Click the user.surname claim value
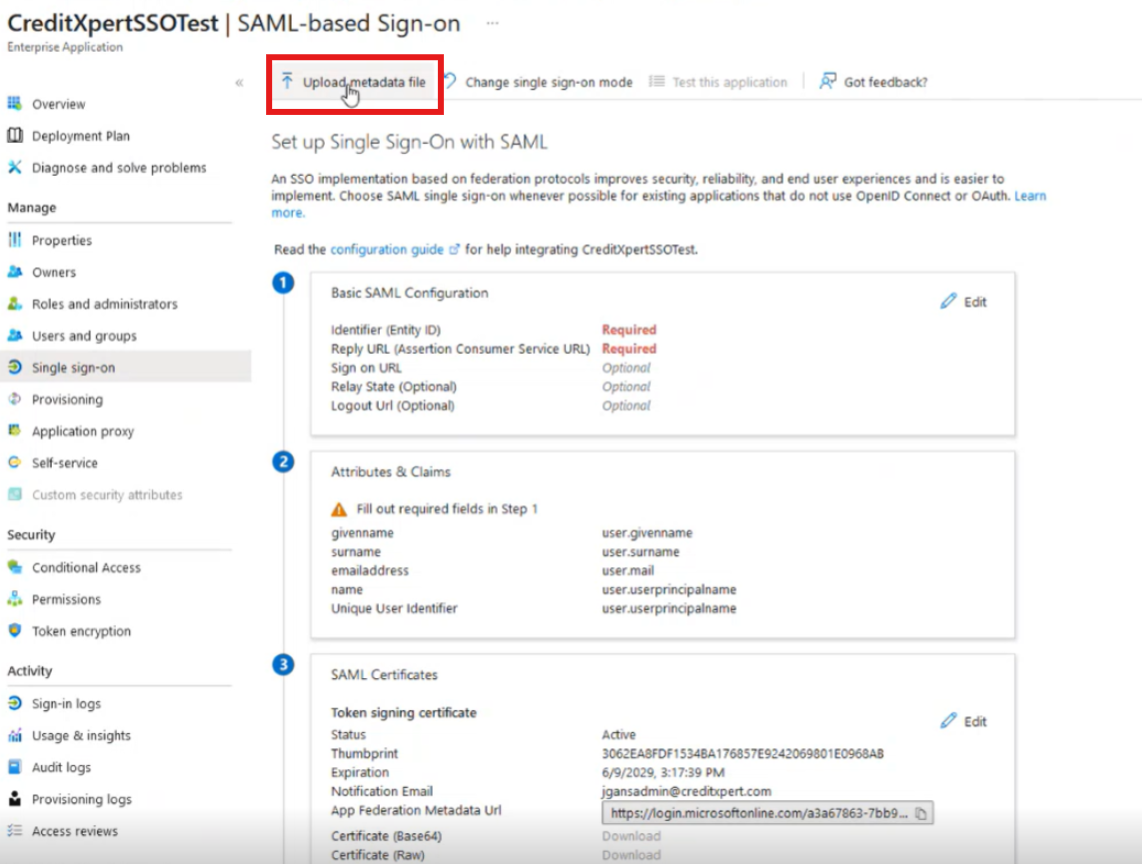 [x=640, y=551]
